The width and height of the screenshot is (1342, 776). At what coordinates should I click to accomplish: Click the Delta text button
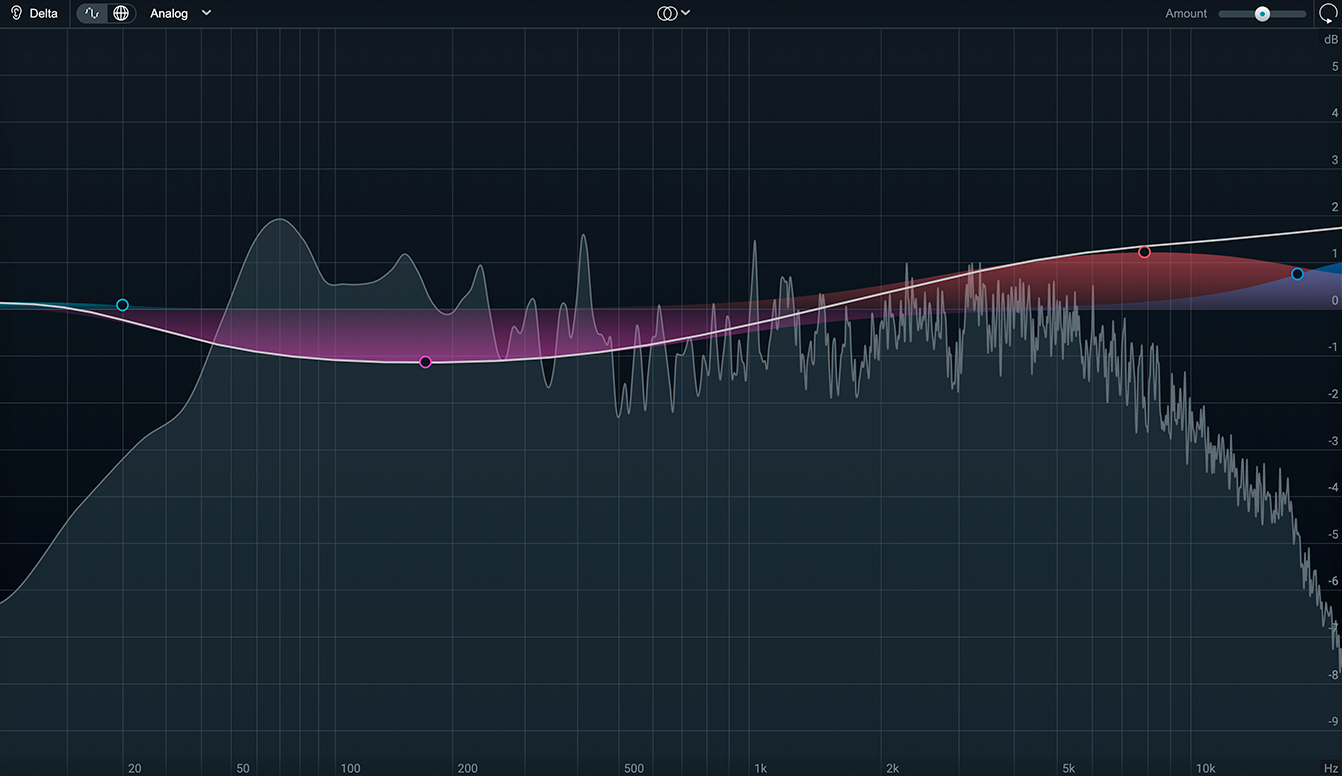tap(44, 14)
